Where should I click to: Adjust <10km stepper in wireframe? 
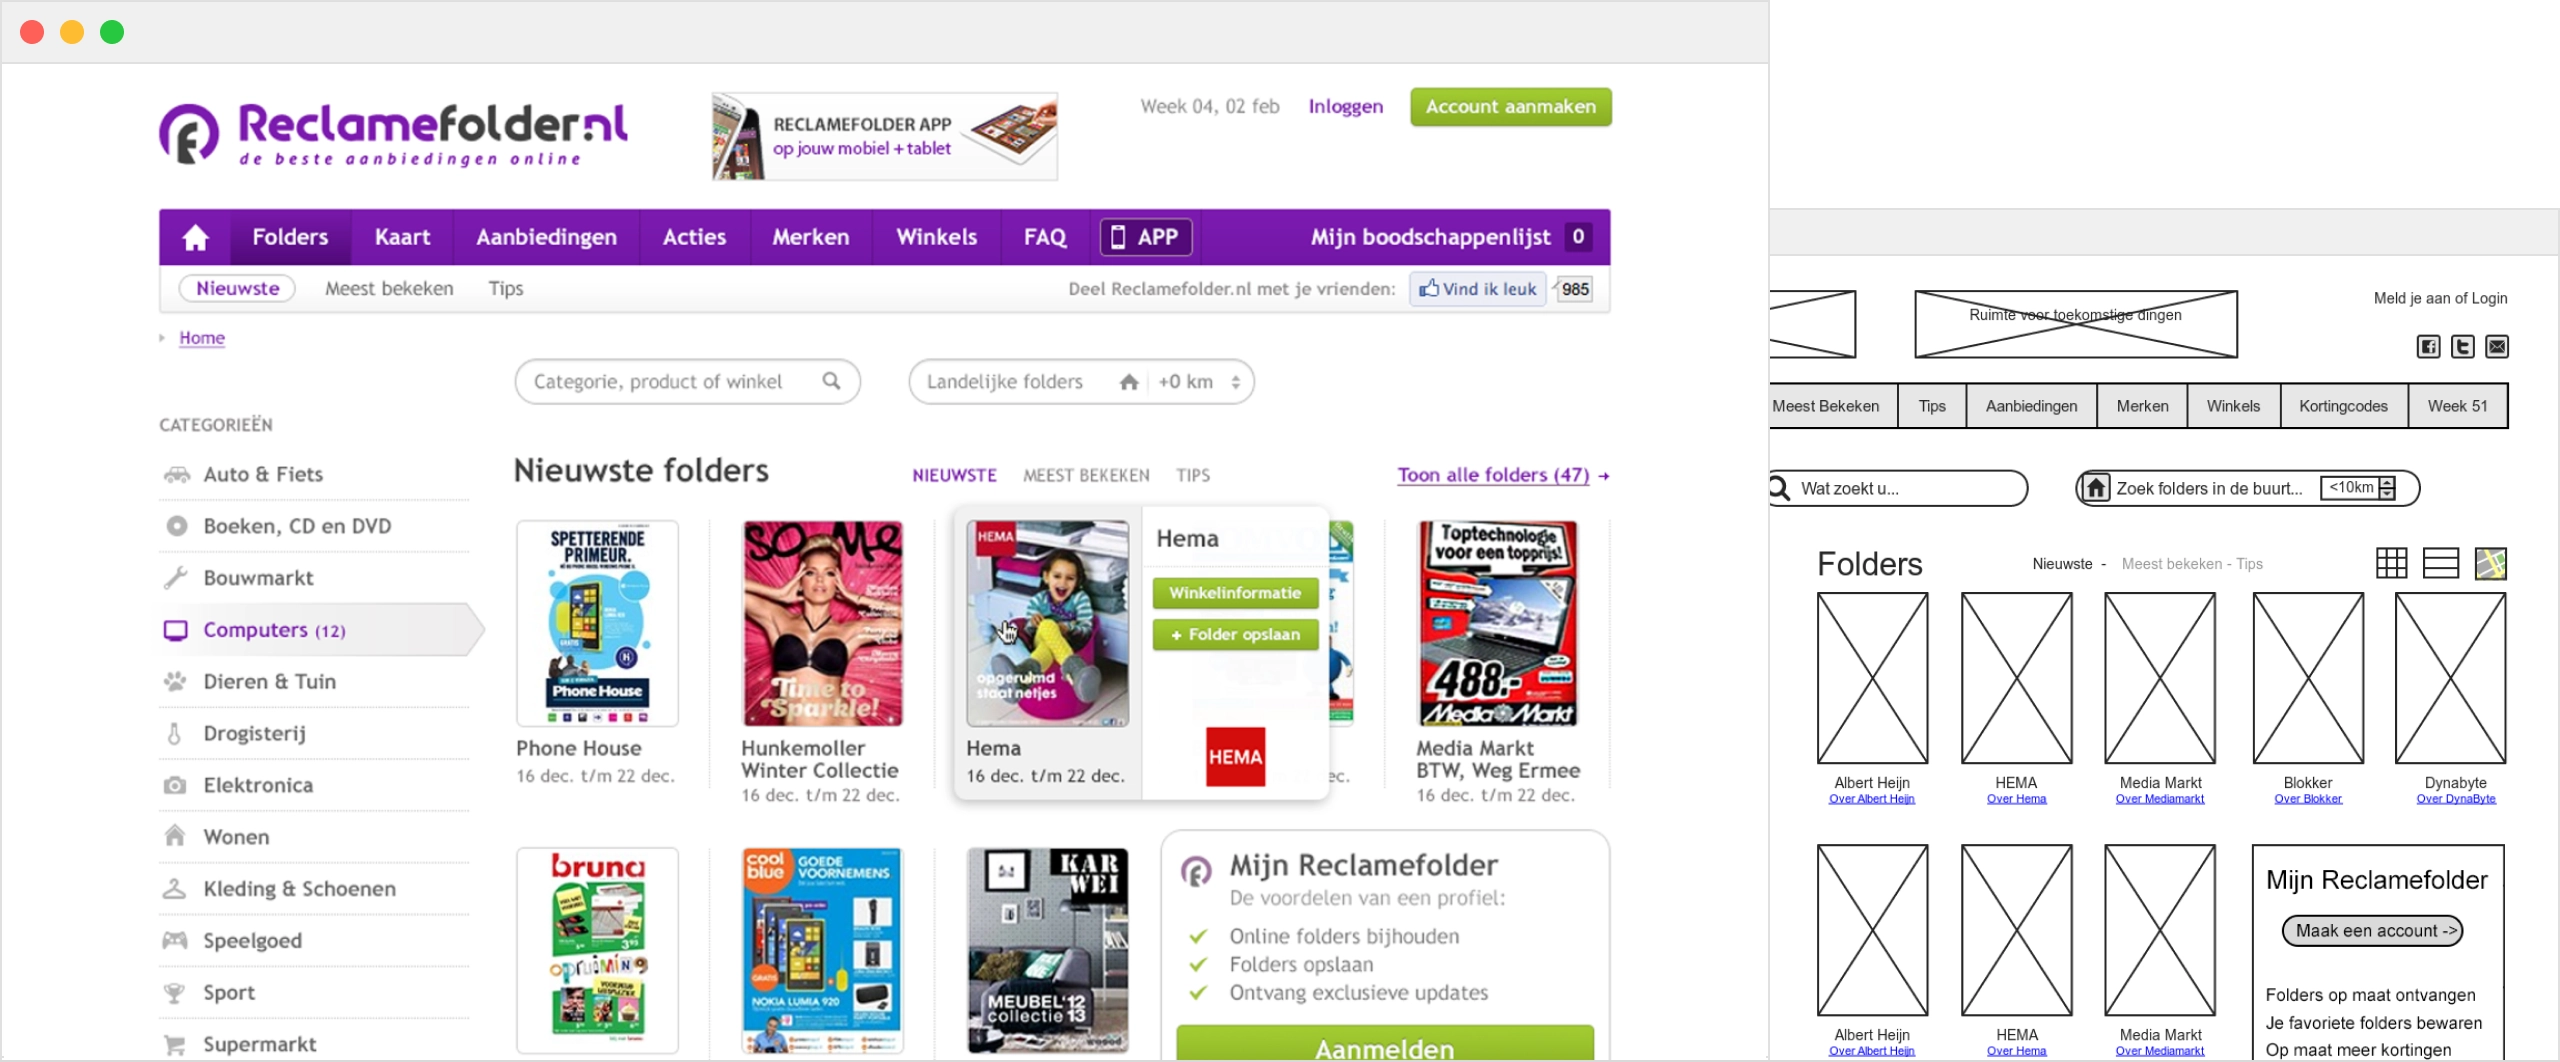[x=2387, y=488]
